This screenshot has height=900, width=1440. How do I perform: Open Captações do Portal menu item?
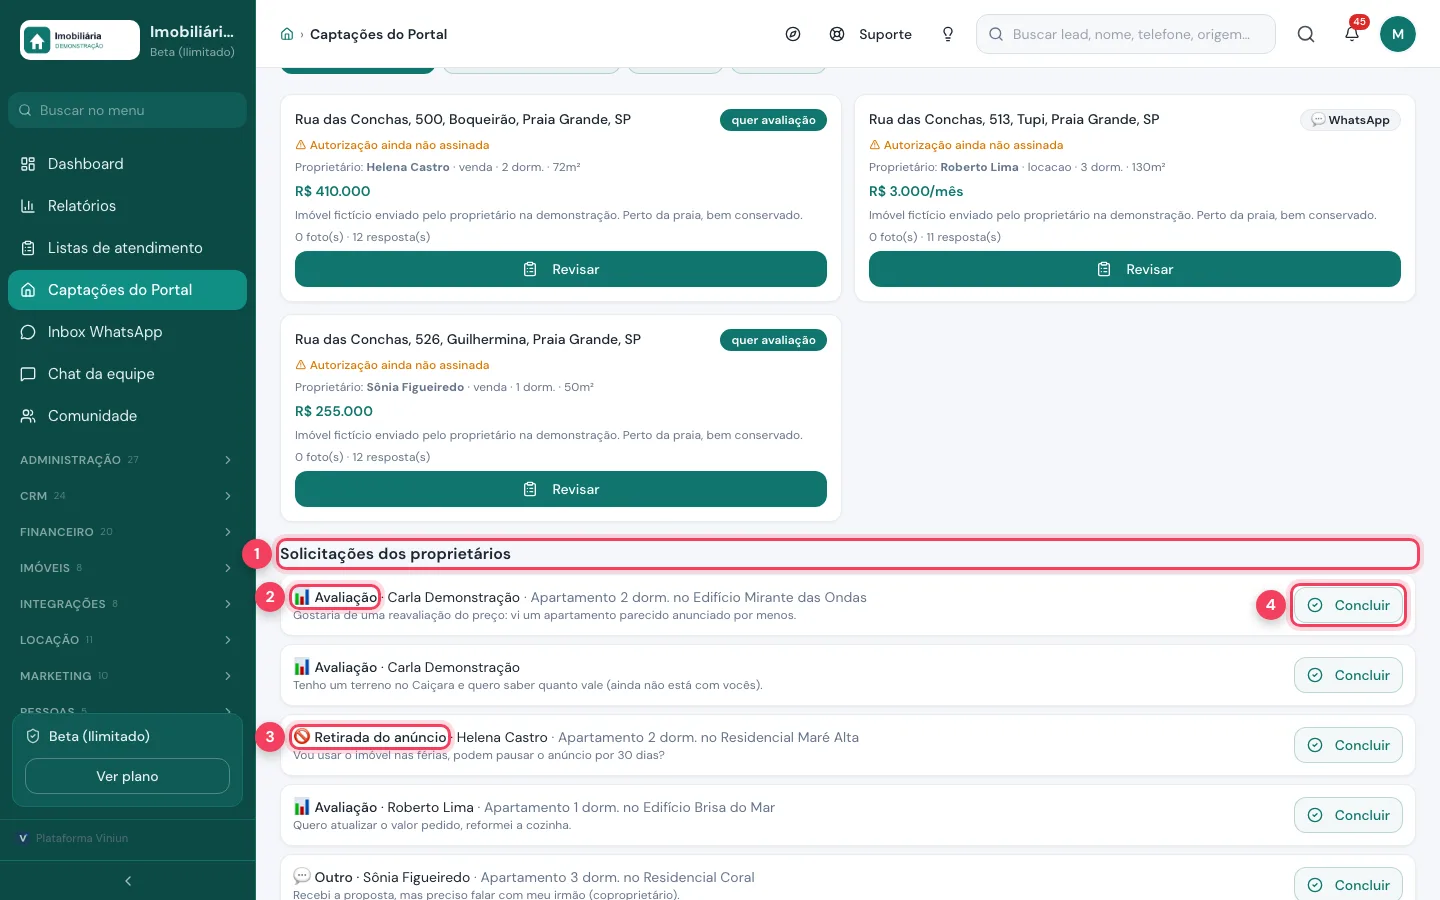[127, 290]
